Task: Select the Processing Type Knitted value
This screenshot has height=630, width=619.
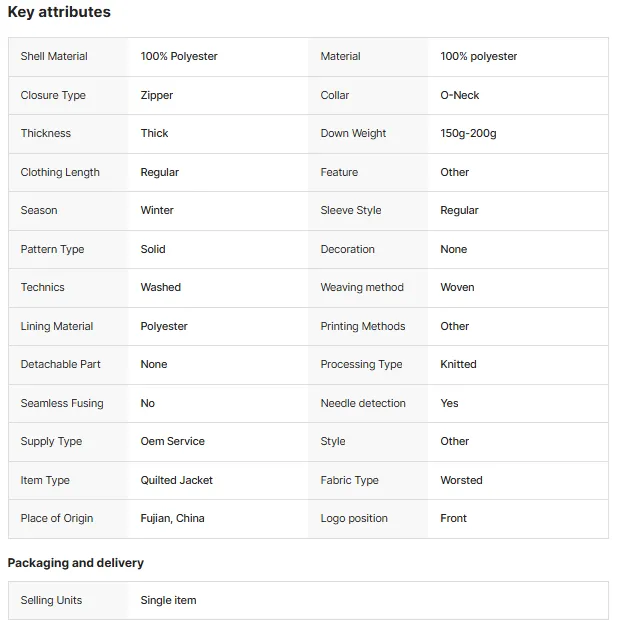Action: point(458,364)
